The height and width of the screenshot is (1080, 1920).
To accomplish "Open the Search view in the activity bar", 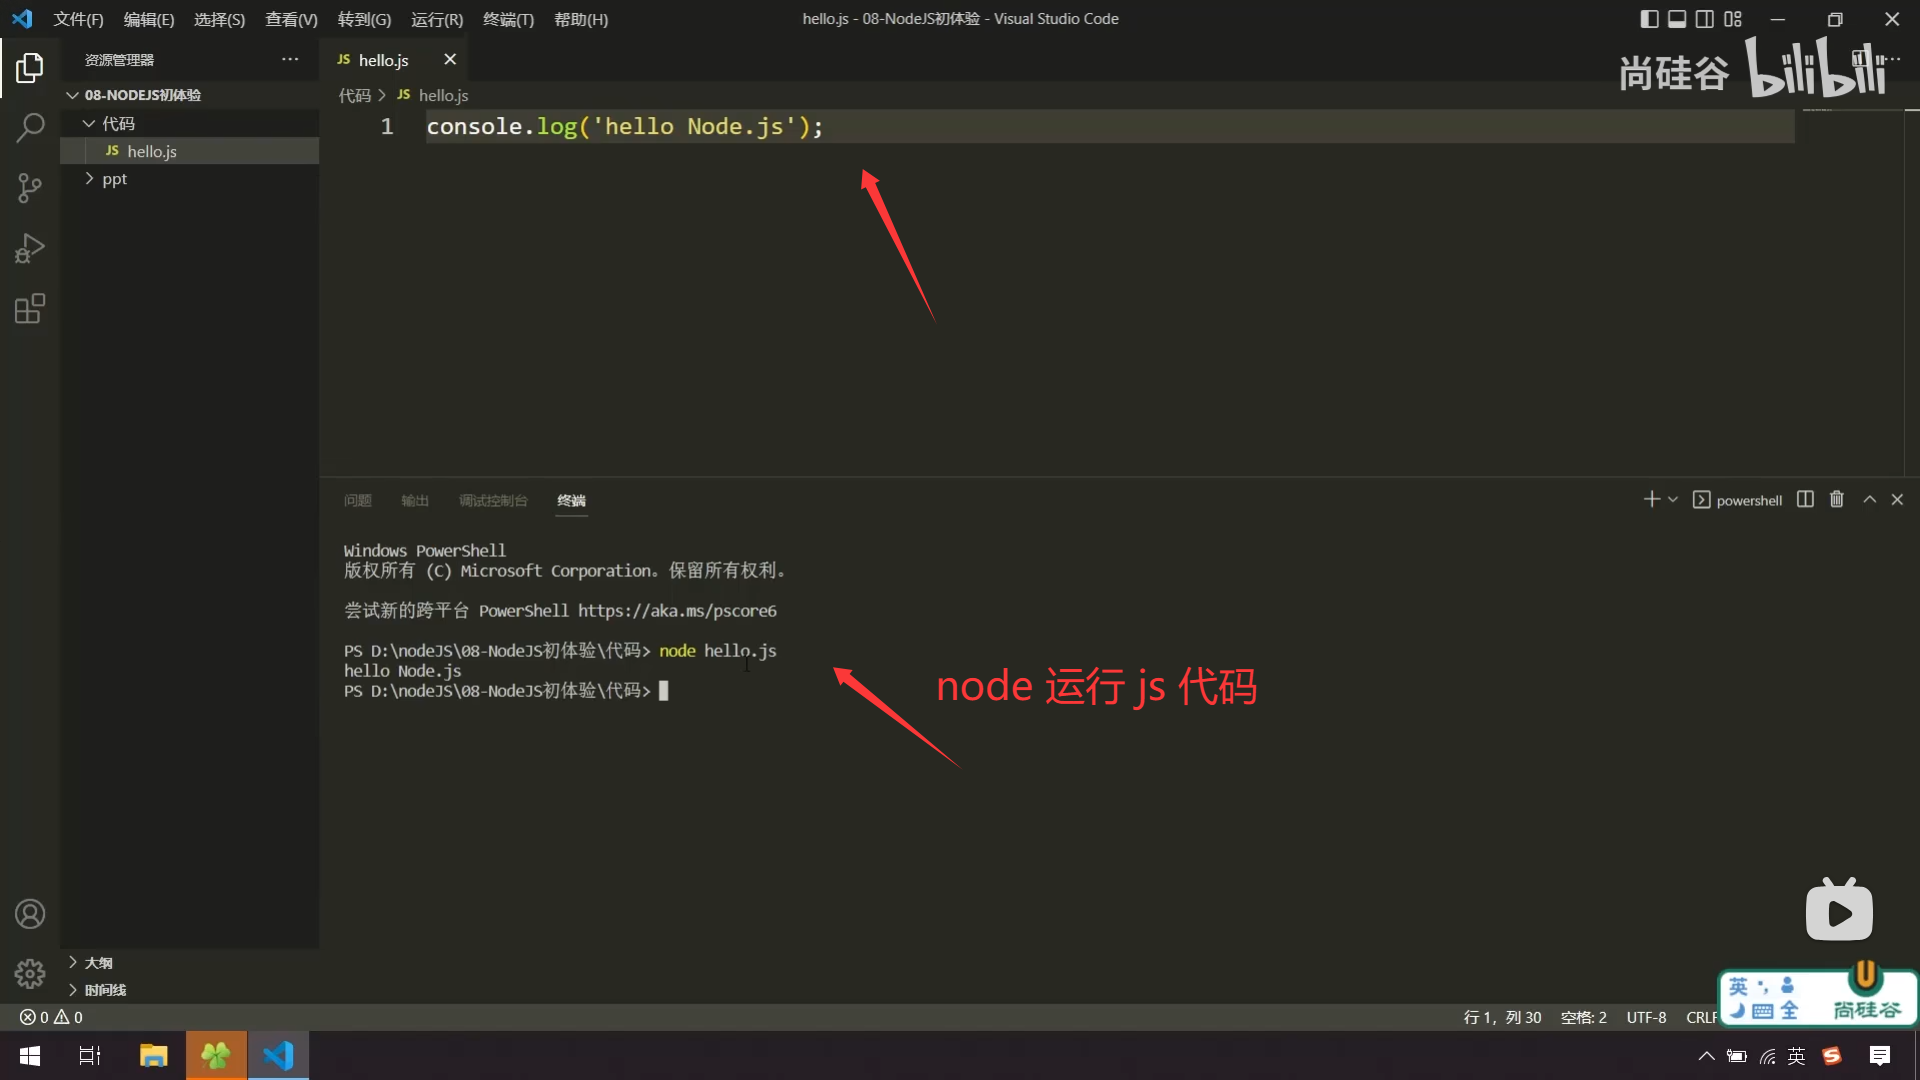I will [x=30, y=128].
